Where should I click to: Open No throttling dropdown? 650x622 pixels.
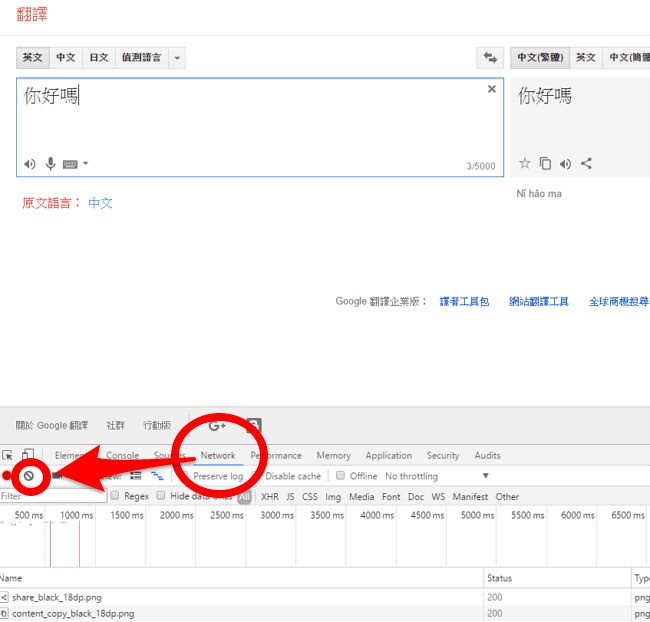coord(437,476)
